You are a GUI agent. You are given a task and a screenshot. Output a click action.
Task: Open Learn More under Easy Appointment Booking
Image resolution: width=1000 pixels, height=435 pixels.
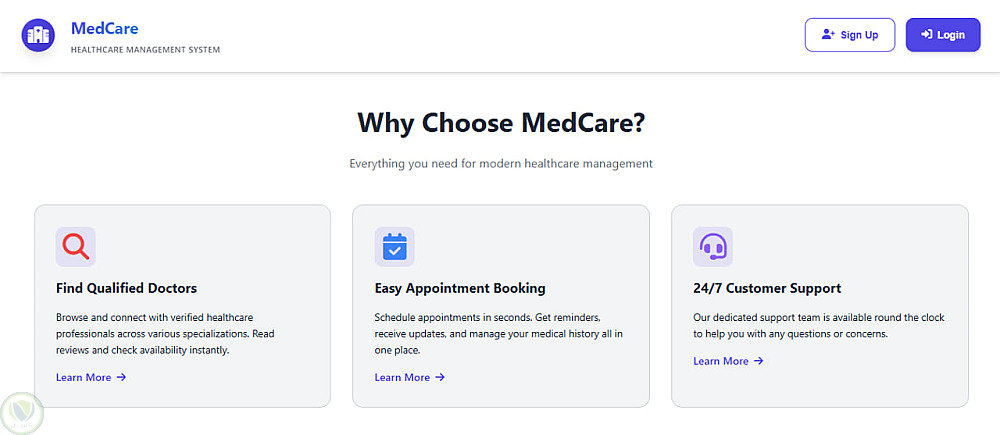tap(402, 377)
